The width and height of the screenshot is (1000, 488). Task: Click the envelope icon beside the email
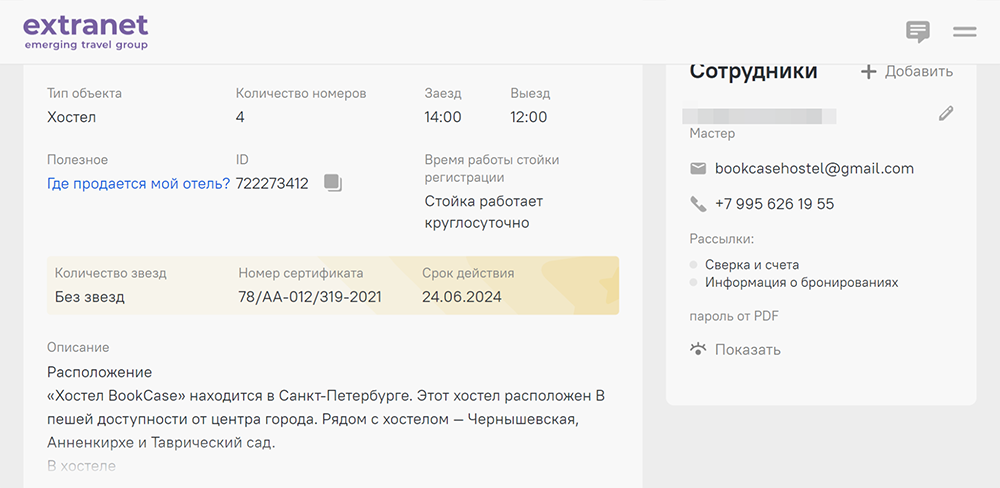coord(698,169)
